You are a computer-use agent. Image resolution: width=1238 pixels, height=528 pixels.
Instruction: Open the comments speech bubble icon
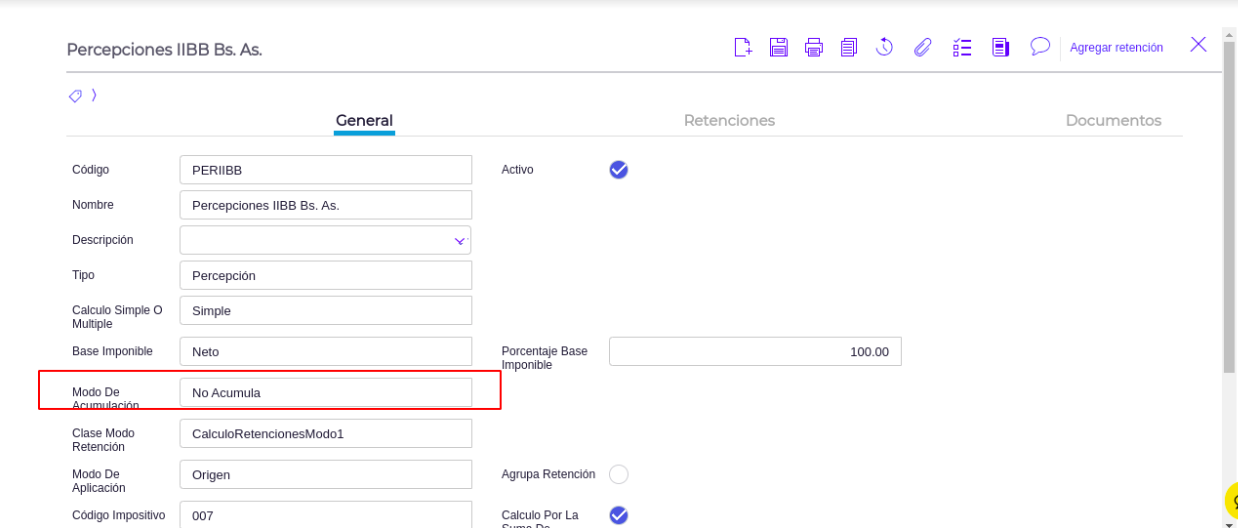(1040, 47)
